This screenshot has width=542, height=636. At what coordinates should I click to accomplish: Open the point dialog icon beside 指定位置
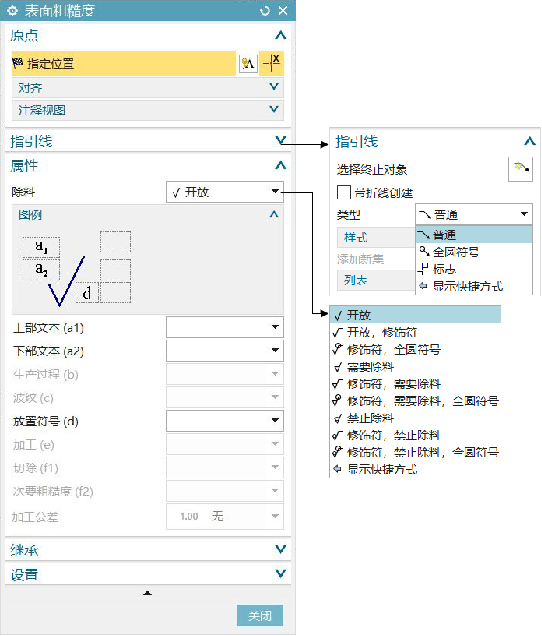248,63
